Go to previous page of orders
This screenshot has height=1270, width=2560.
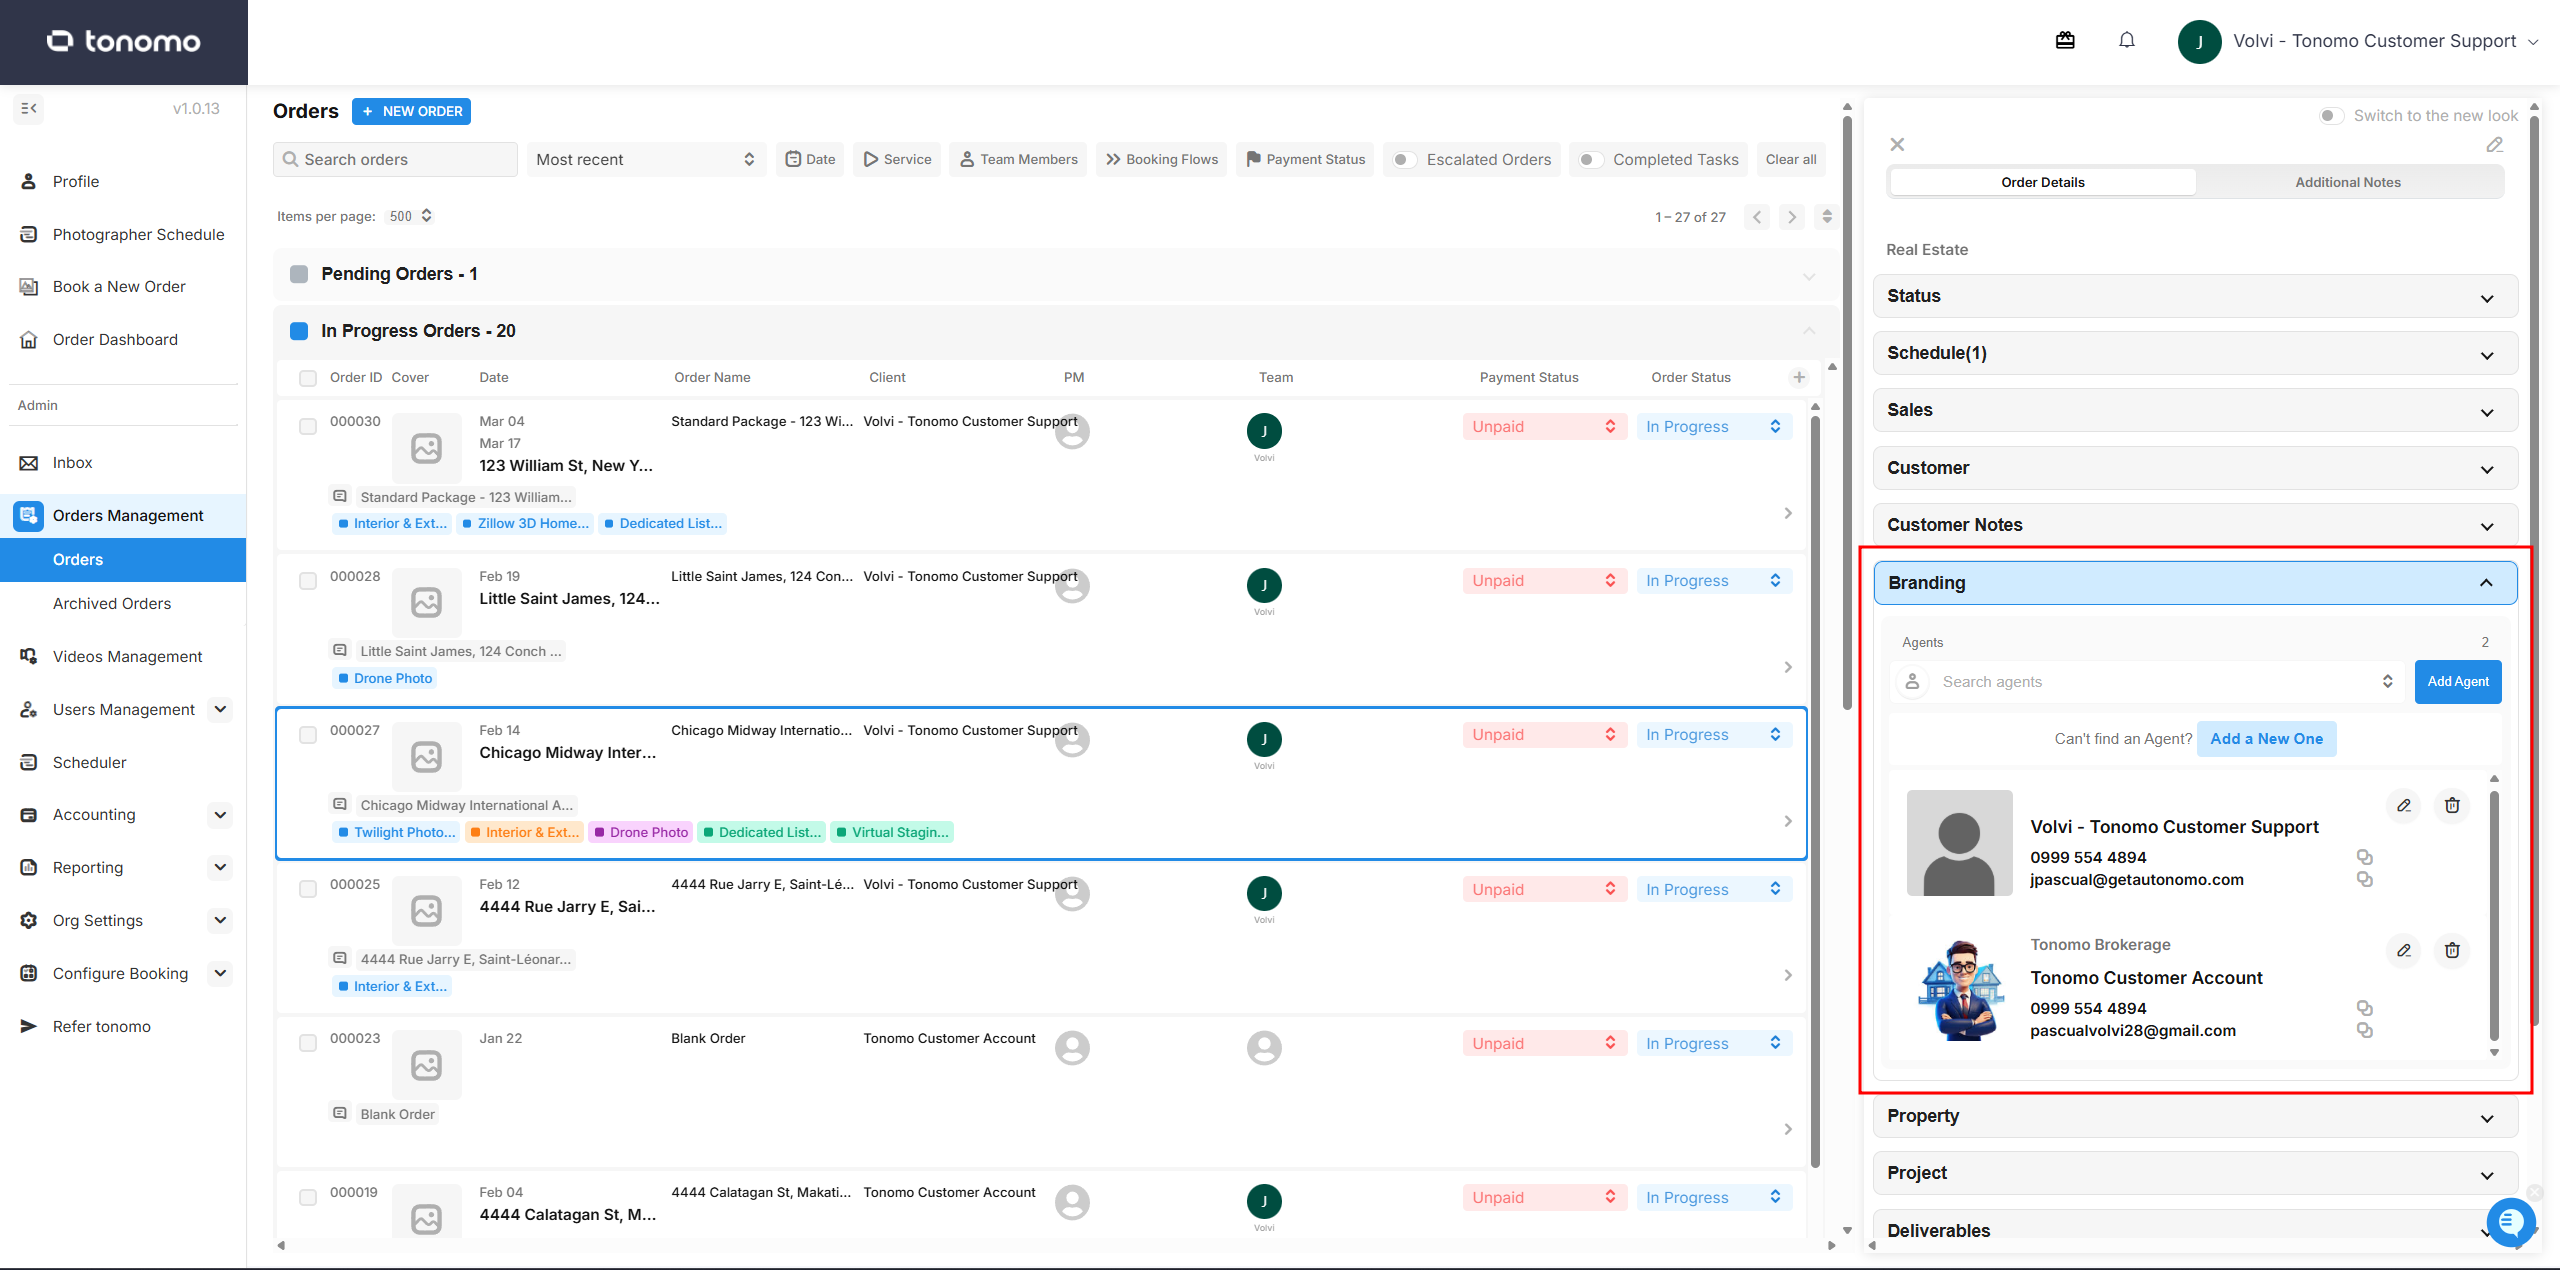[x=1757, y=217]
